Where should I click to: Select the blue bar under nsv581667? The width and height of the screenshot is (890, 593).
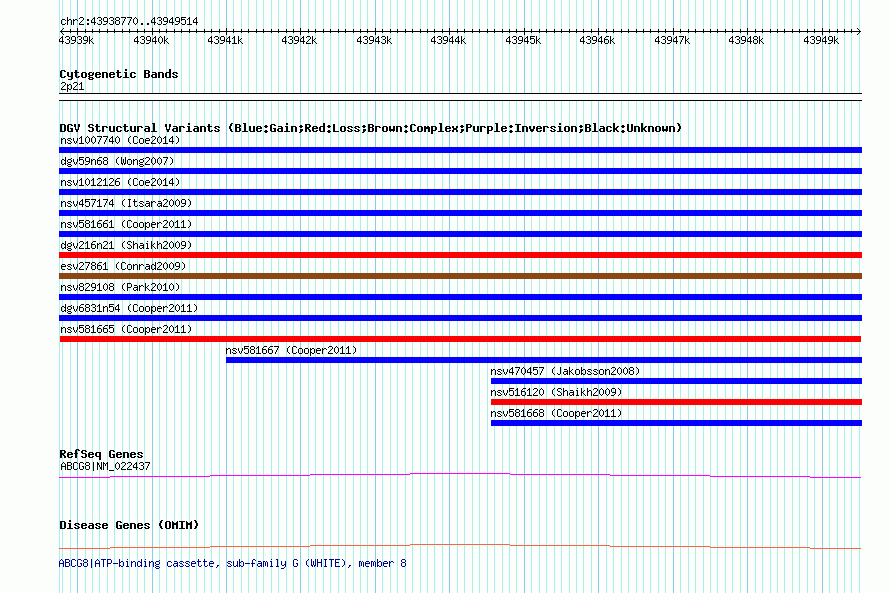(544, 360)
